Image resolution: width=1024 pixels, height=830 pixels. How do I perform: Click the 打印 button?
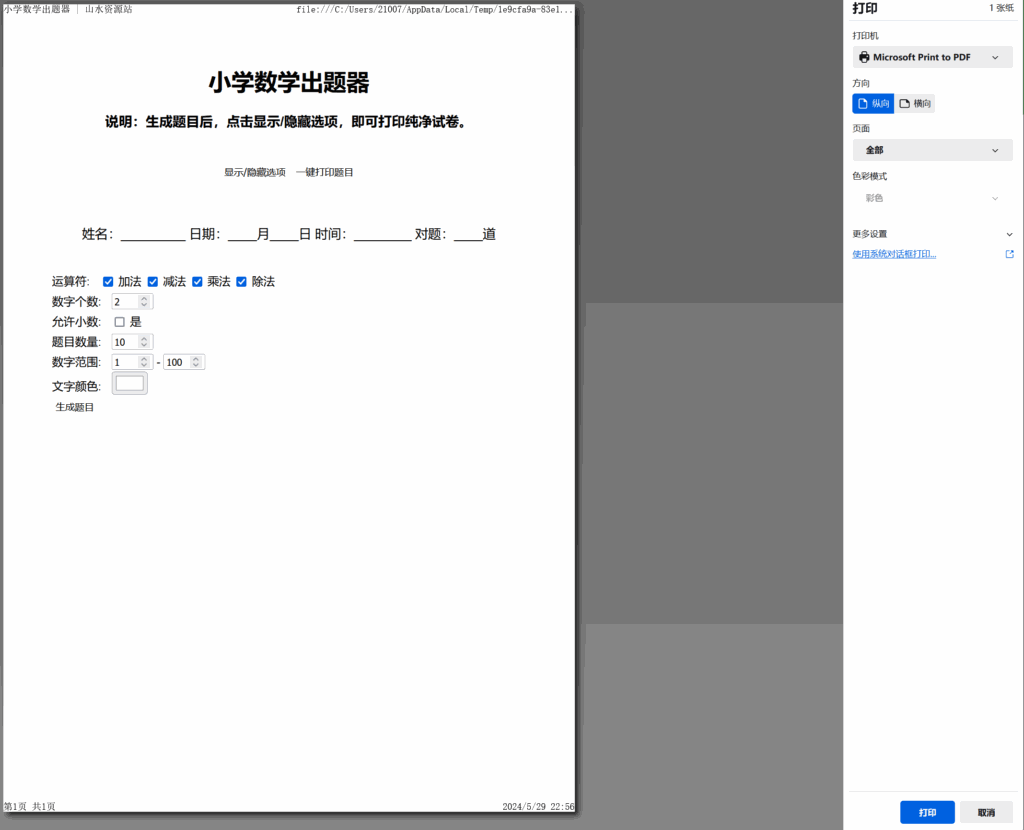point(926,812)
